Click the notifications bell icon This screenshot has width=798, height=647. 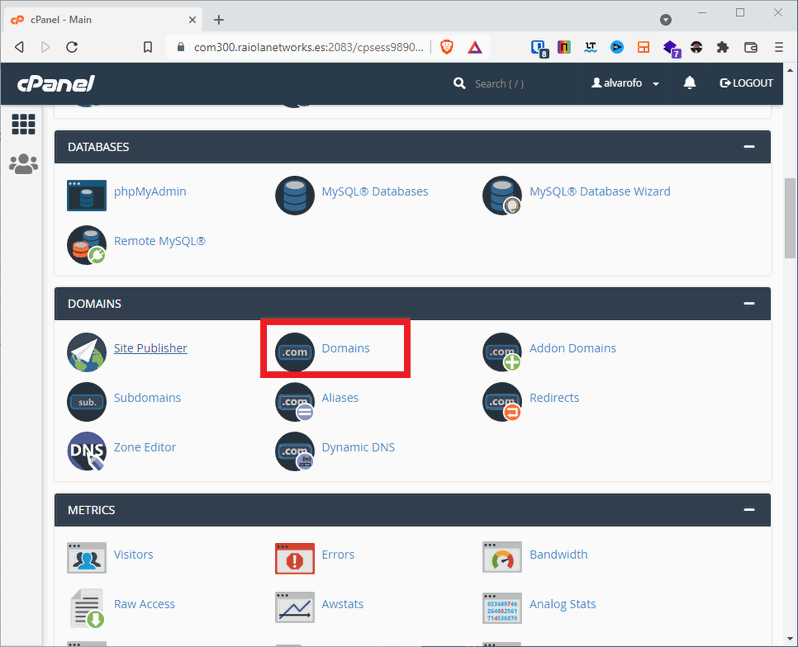point(690,82)
